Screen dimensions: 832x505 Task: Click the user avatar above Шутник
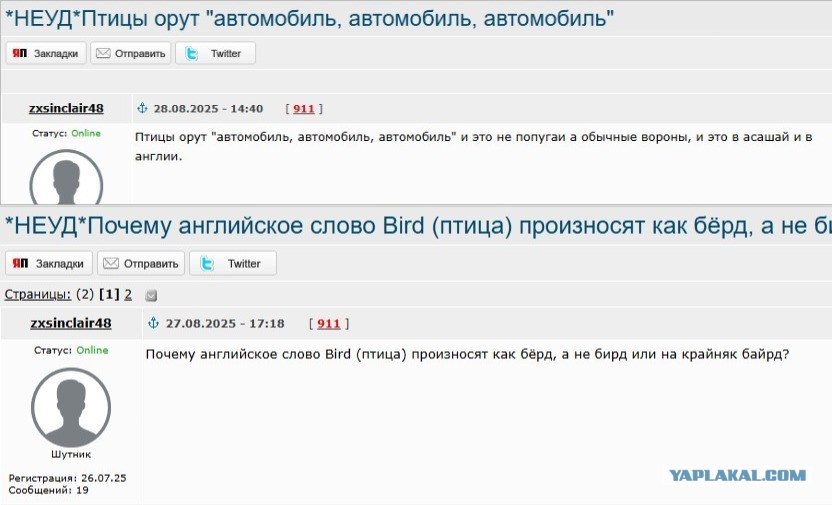[x=71, y=407]
